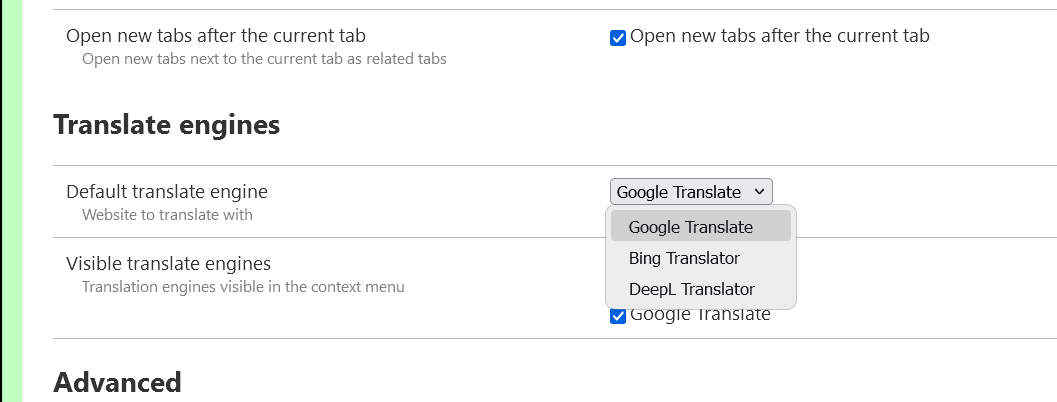This screenshot has height=402, width=1057.
Task: Toggle the Google Translate visible engine checkbox
Action: (618, 316)
